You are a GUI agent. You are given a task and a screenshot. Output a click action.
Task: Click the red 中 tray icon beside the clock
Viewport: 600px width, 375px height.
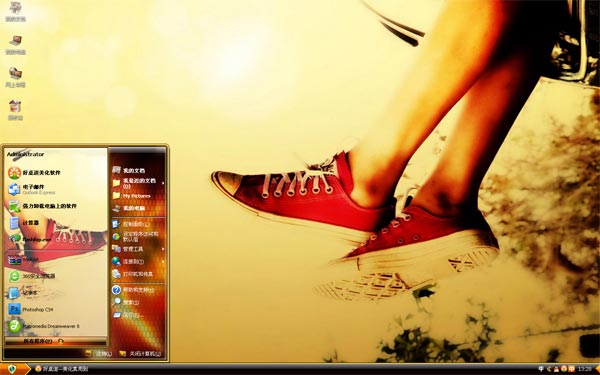click(x=572, y=369)
